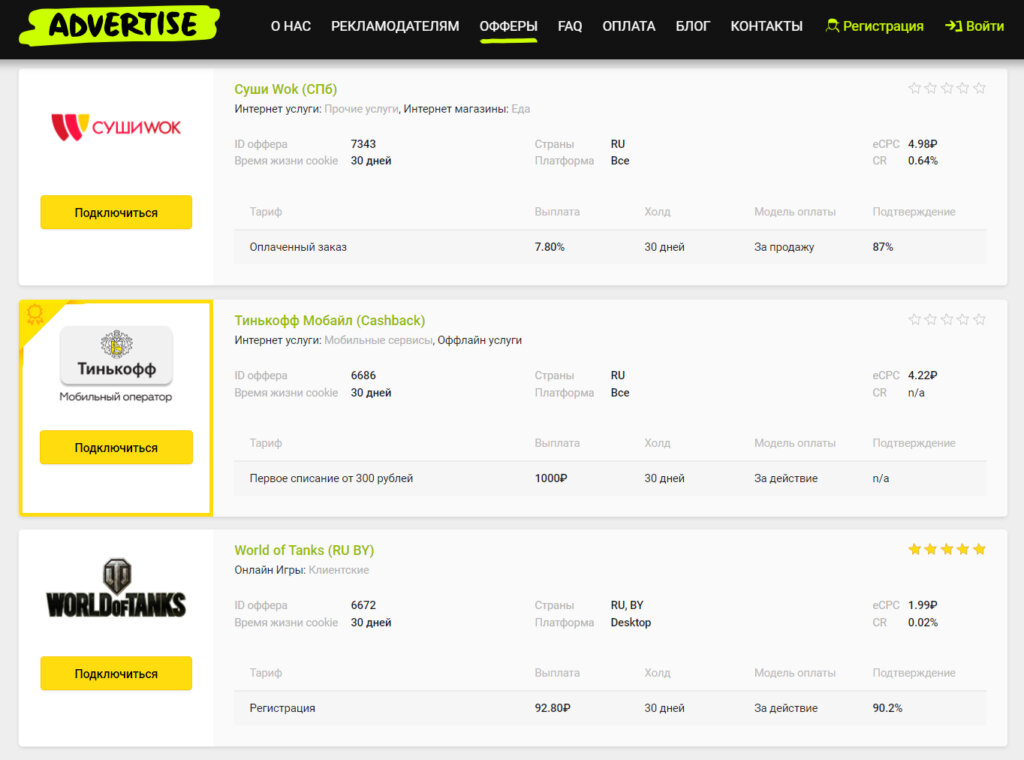Click the Мобильные сервисы category link
Viewport: 1024px width, 760px height.
(x=378, y=340)
